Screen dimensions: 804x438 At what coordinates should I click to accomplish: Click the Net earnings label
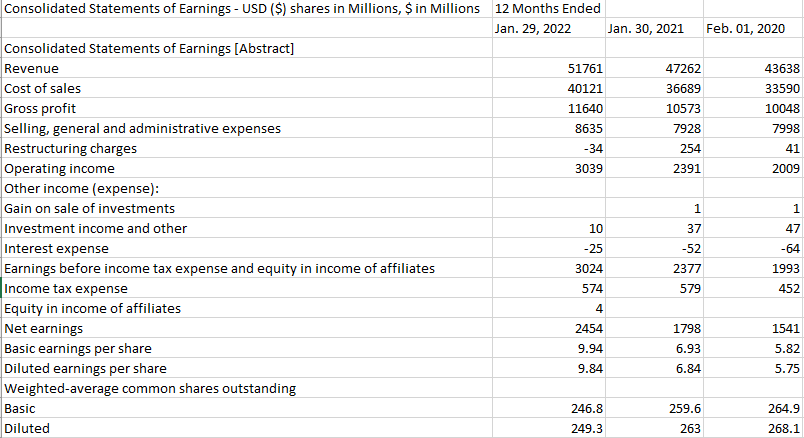click(44, 329)
